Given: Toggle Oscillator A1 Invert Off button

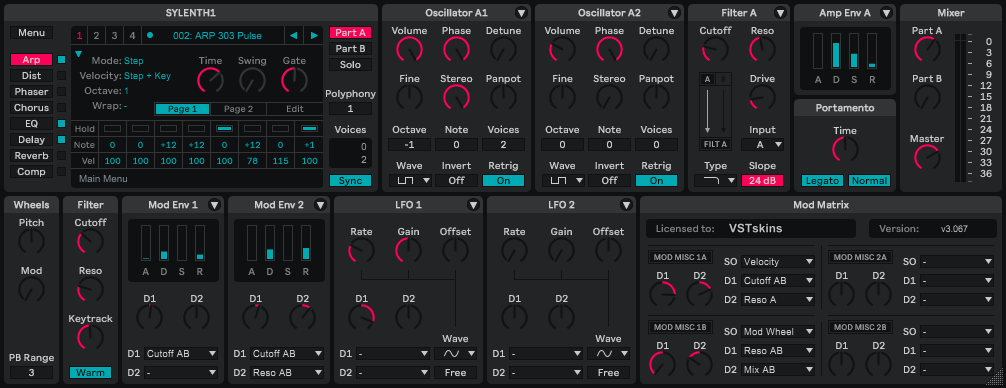Looking at the screenshot, I should coord(456,181).
